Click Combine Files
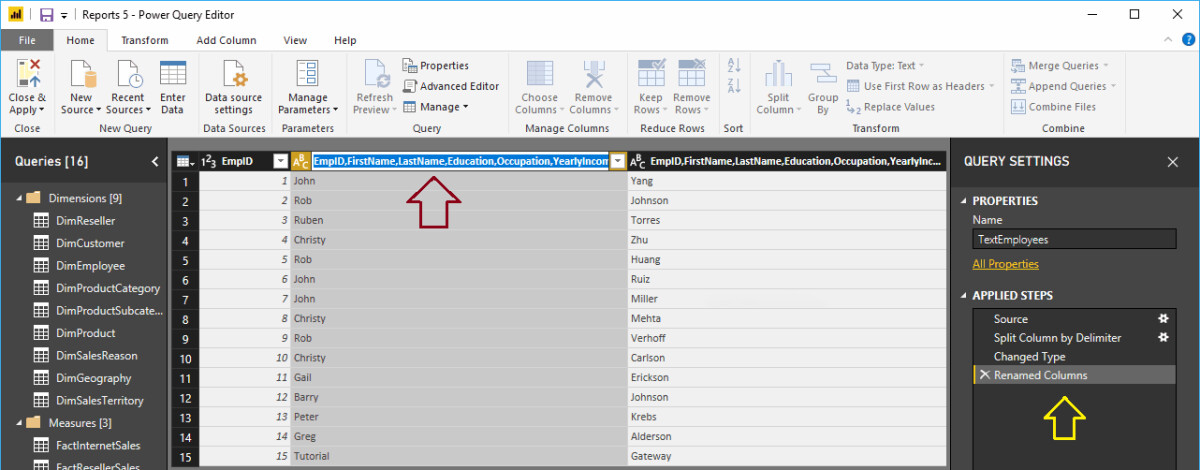1200x470 pixels. coord(1054,107)
